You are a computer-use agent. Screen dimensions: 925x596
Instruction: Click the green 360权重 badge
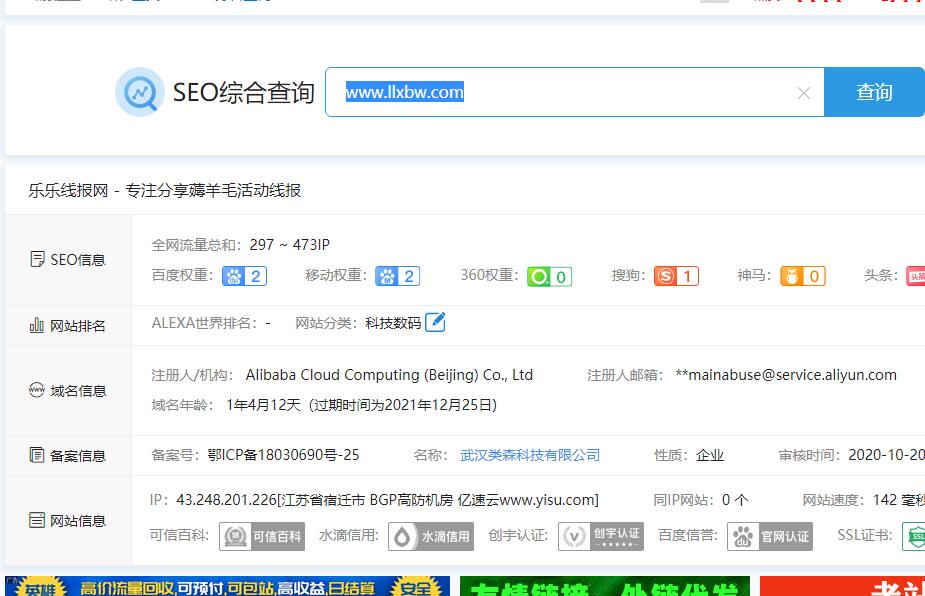pos(548,276)
